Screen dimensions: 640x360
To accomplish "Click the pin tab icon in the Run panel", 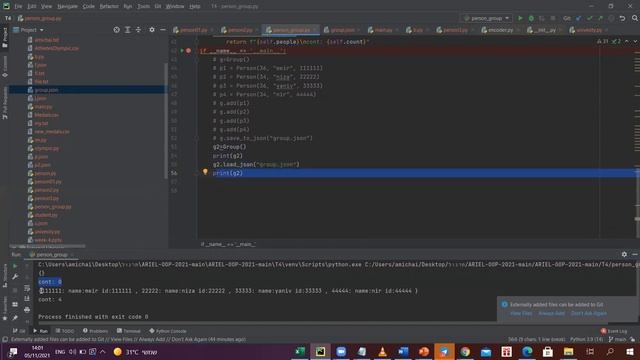I will pyautogui.click(x=15, y=318).
